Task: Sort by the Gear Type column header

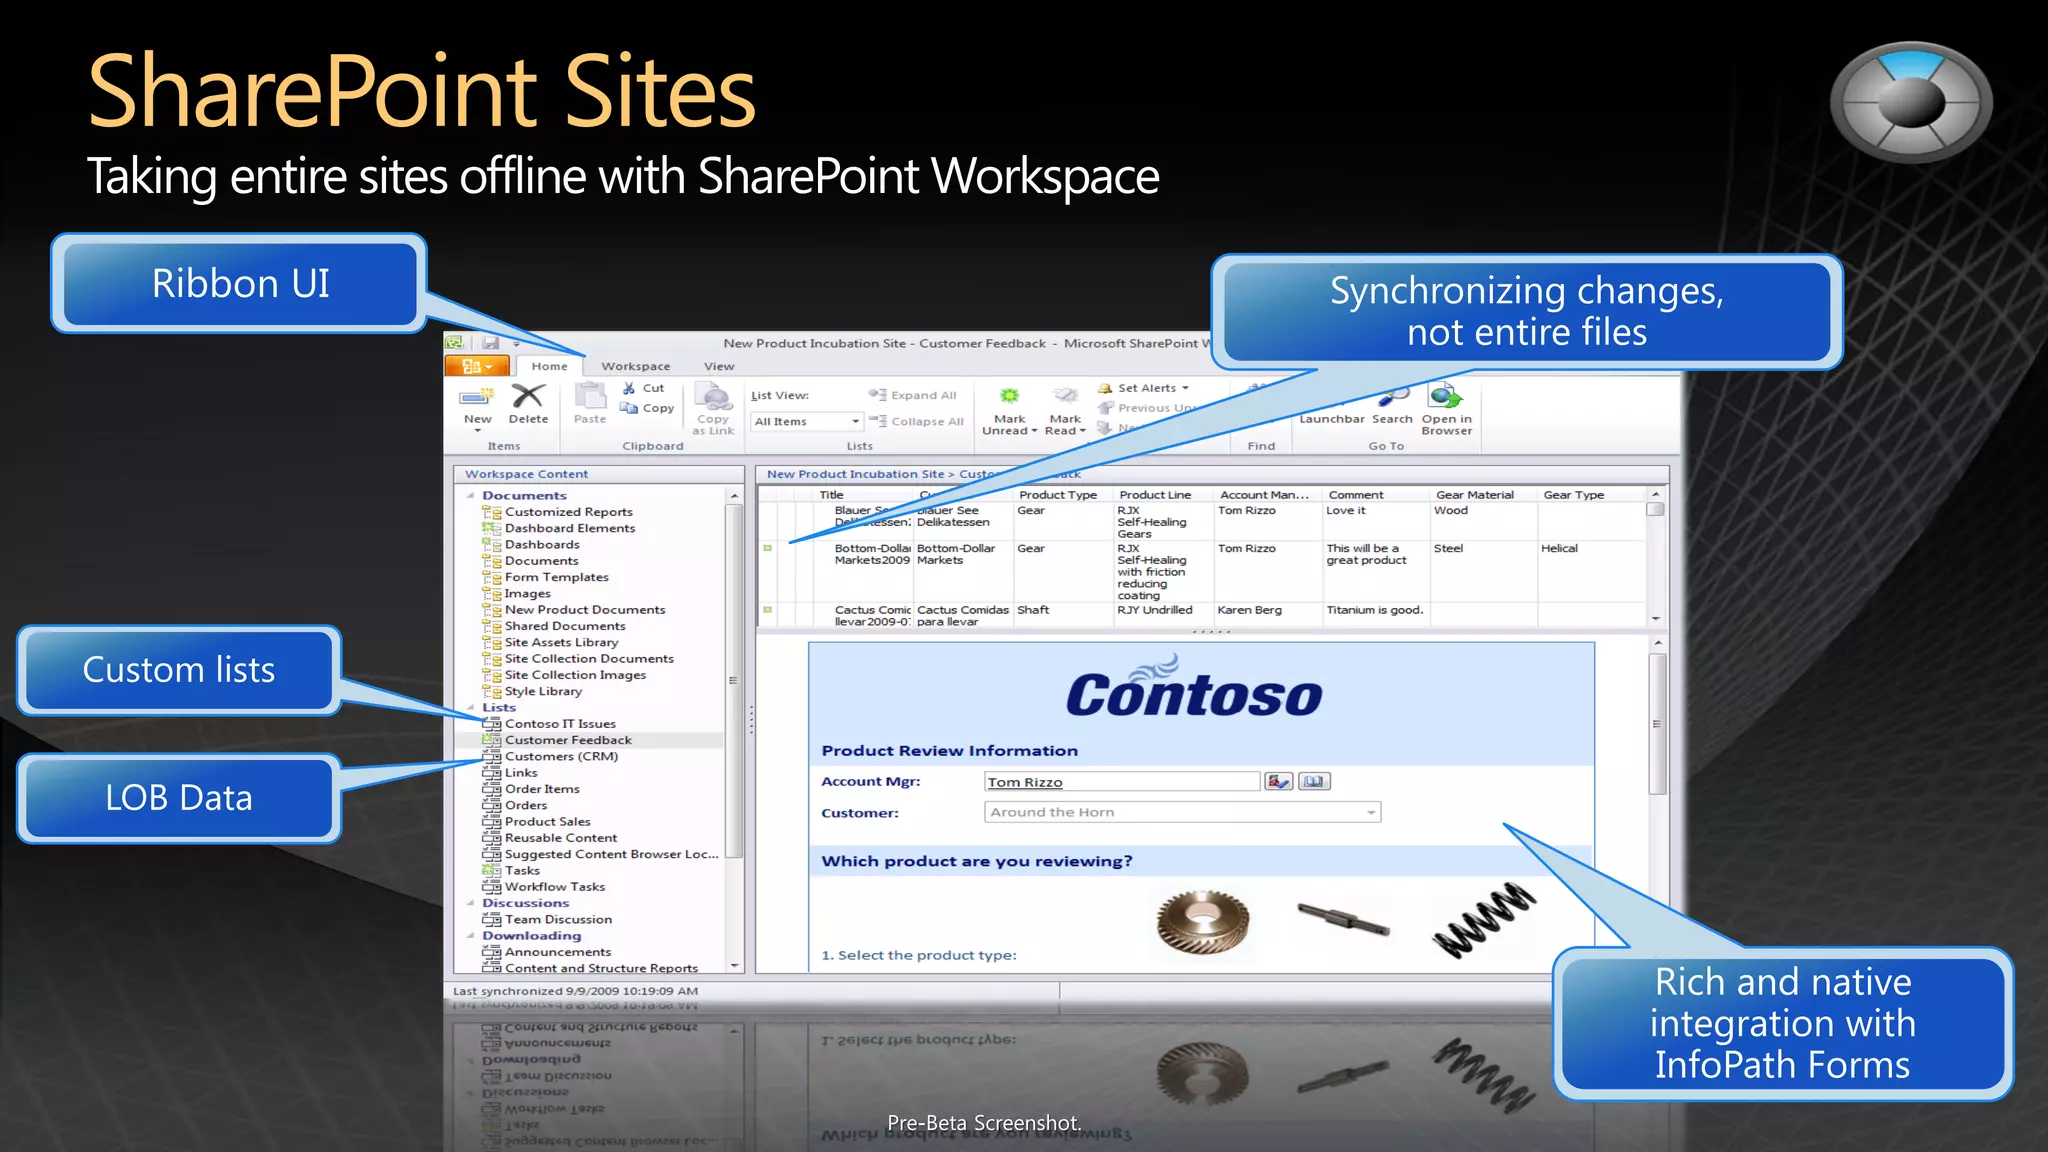Action: point(1574,495)
